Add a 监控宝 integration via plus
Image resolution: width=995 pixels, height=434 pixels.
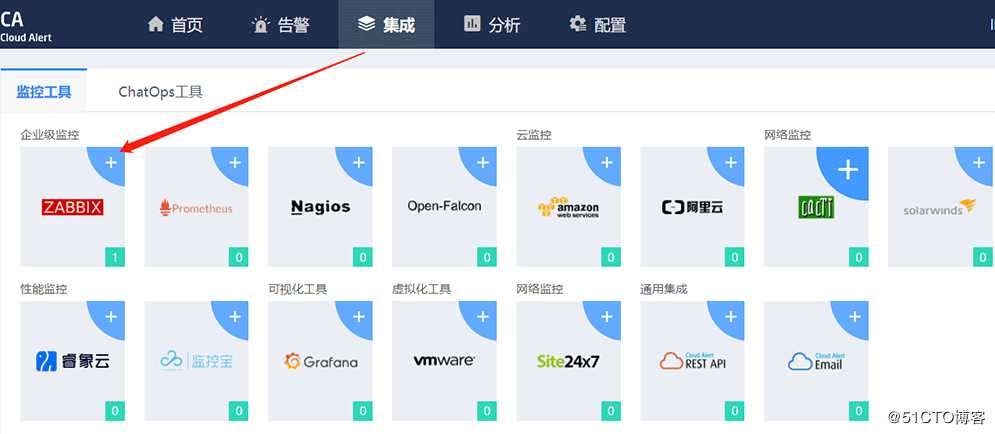pyautogui.click(x=235, y=316)
